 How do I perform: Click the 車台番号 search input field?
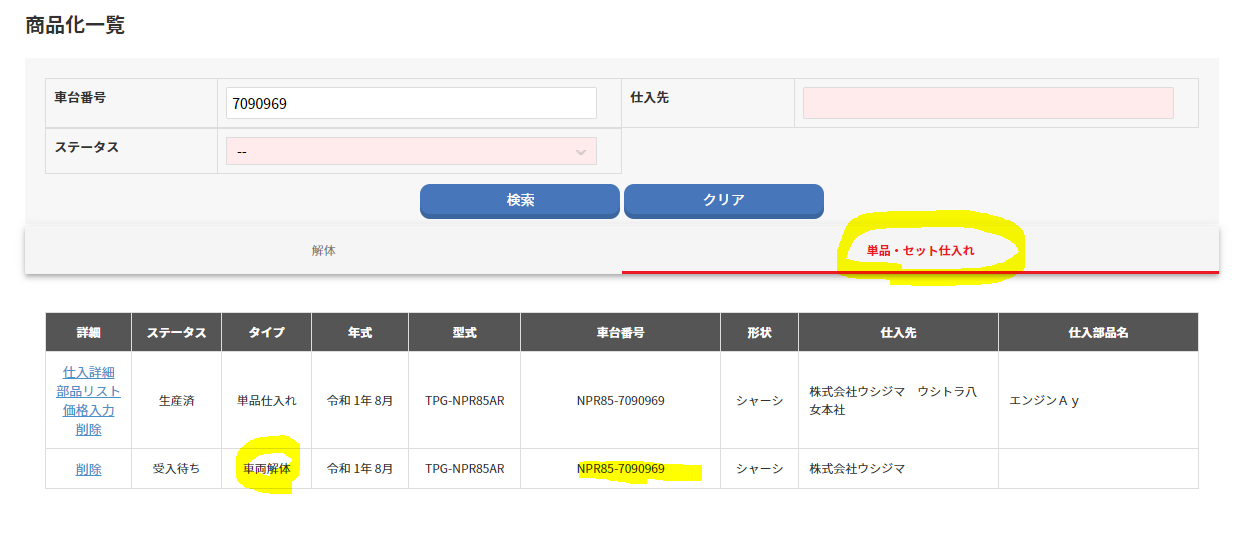(412, 103)
